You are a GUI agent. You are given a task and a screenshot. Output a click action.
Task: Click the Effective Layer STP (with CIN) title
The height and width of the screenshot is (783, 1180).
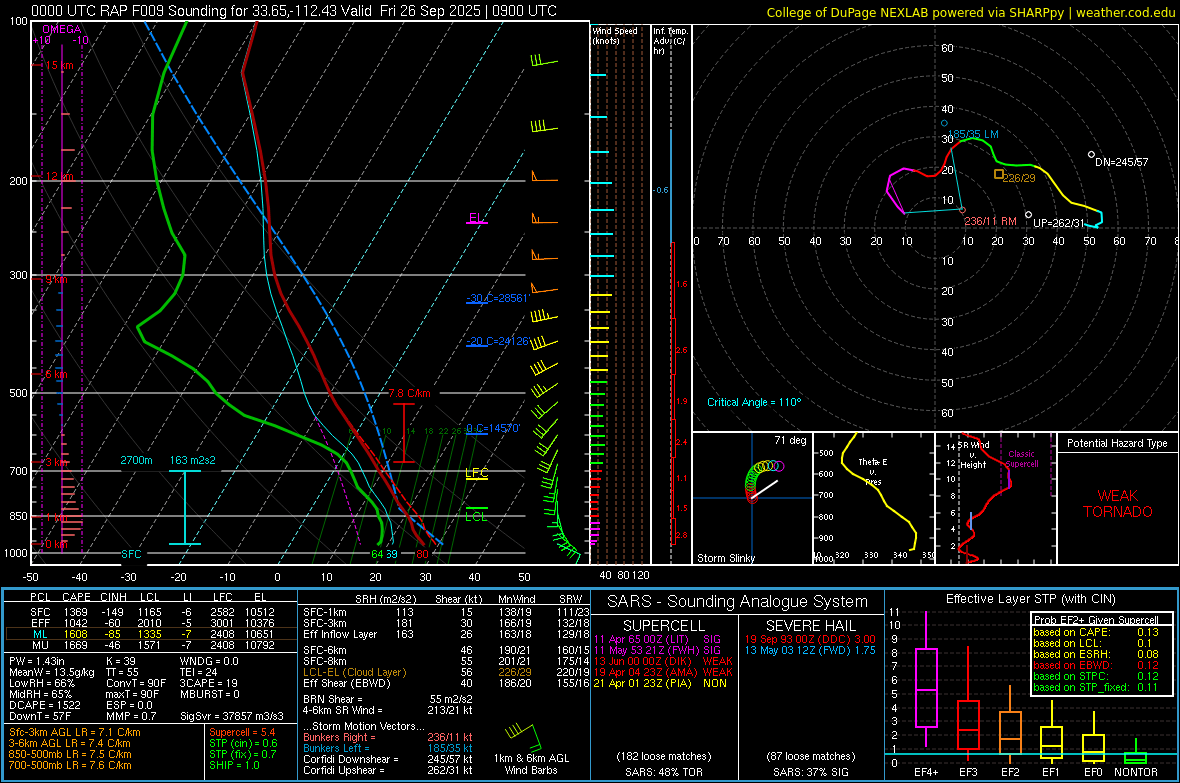click(x=1030, y=599)
